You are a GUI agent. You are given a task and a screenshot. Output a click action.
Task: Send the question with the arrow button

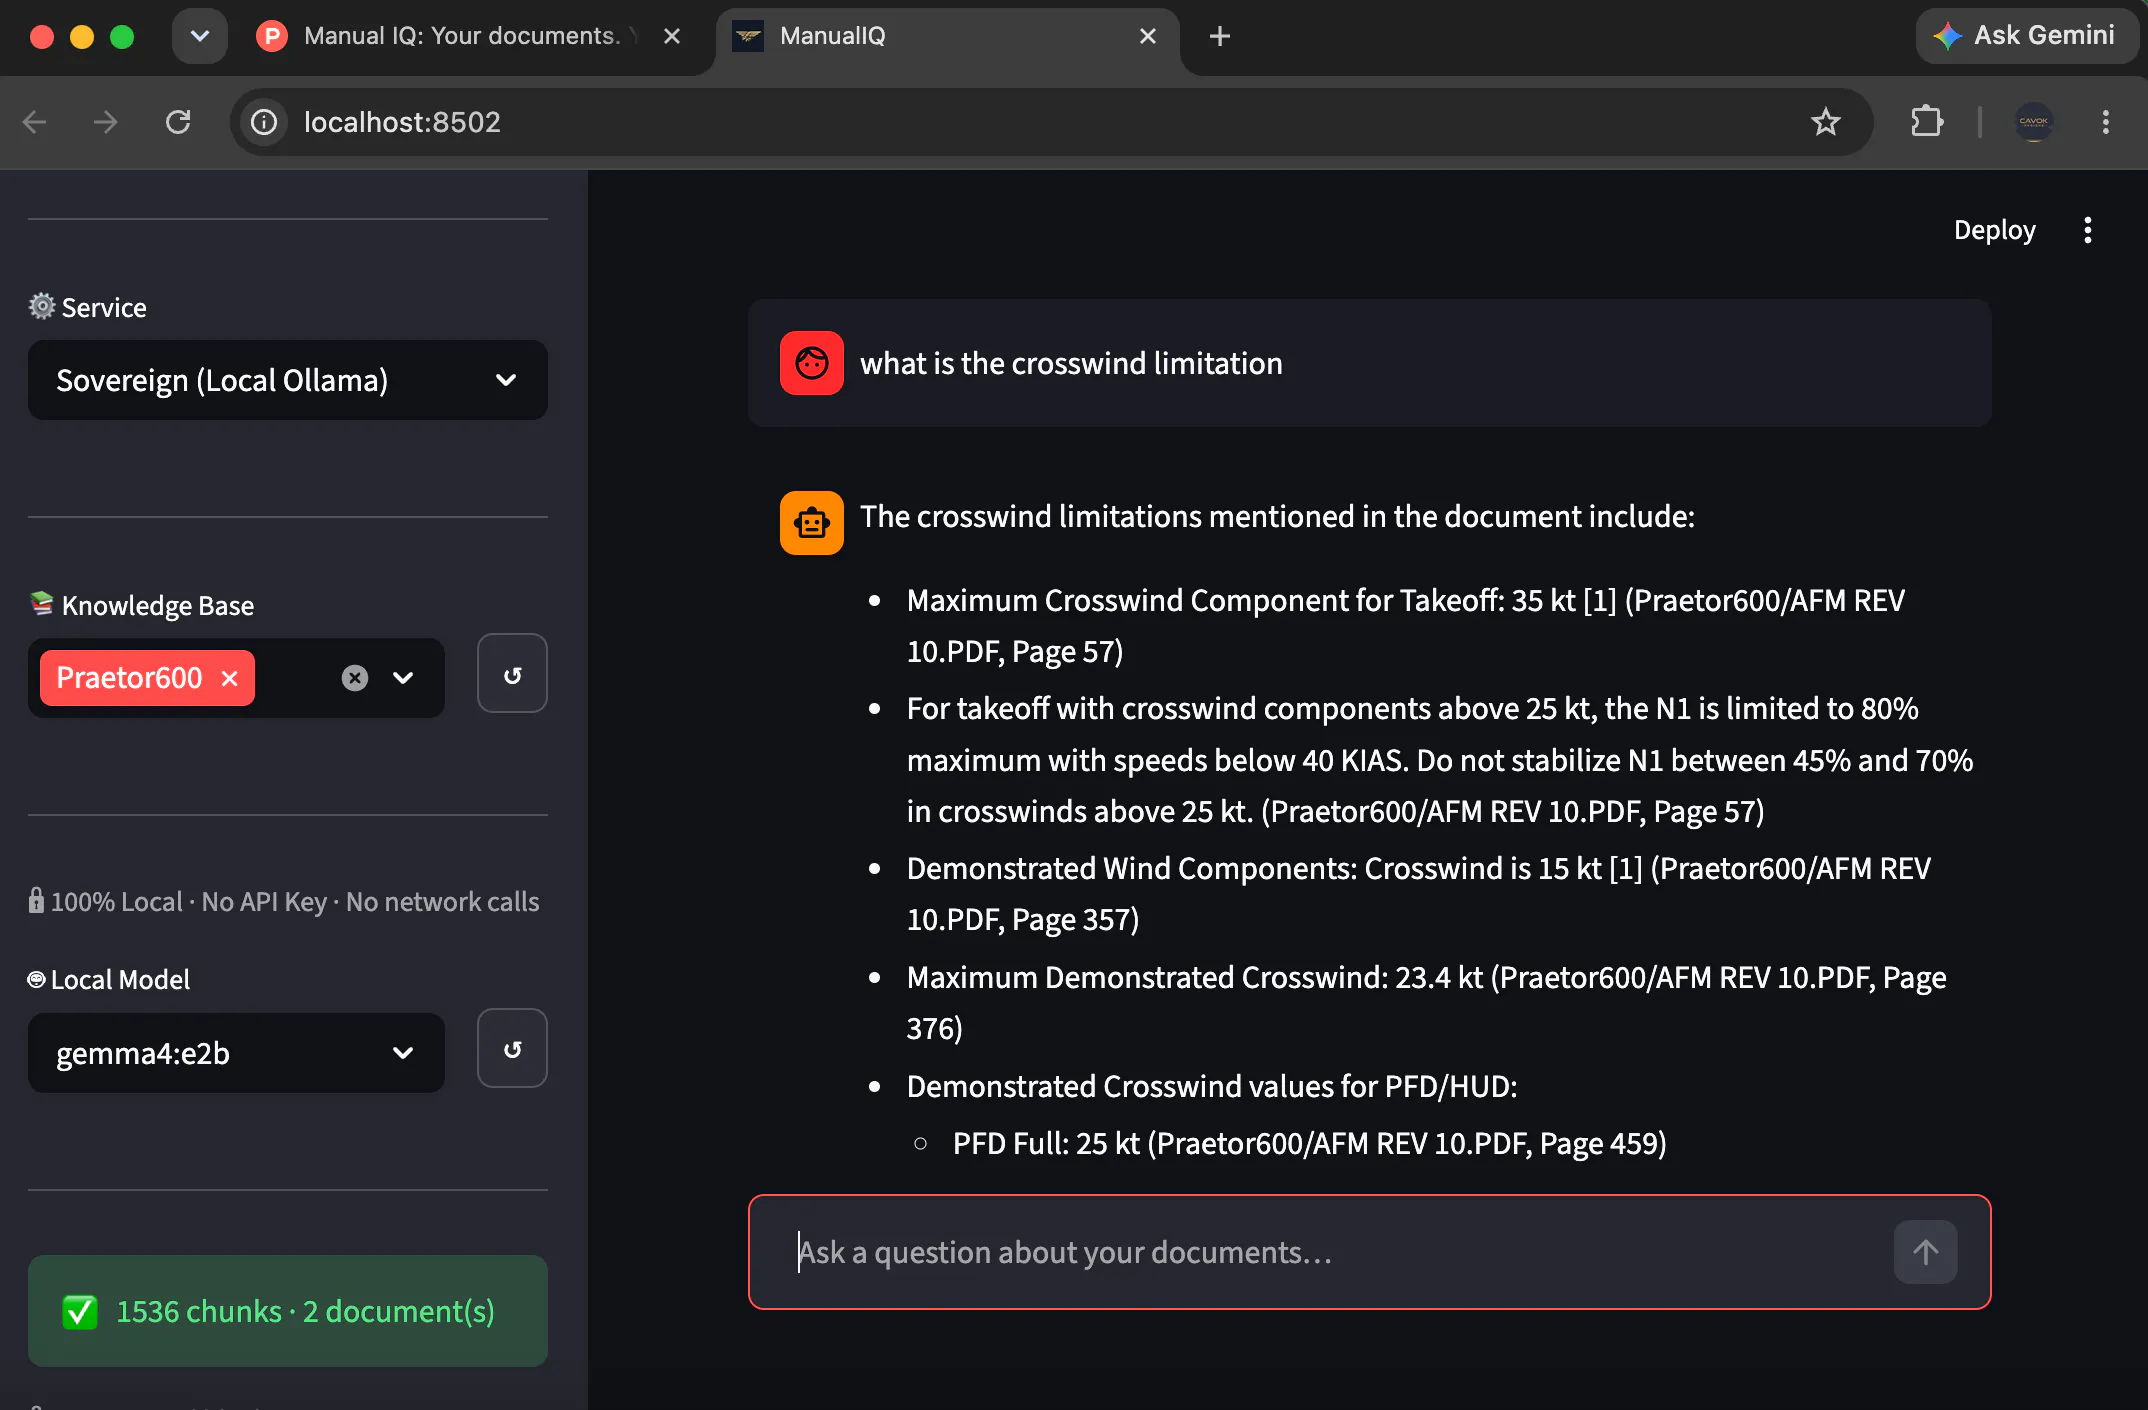1925,1252
